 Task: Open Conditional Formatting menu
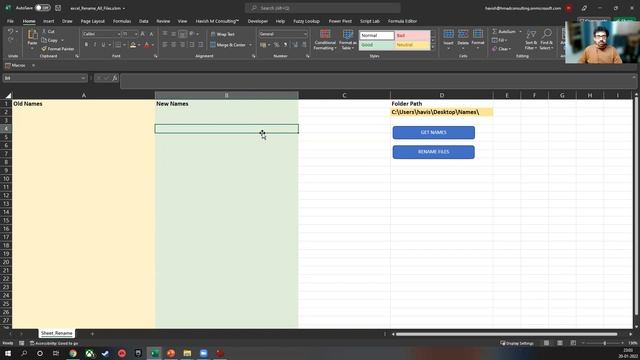click(x=325, y=40)
